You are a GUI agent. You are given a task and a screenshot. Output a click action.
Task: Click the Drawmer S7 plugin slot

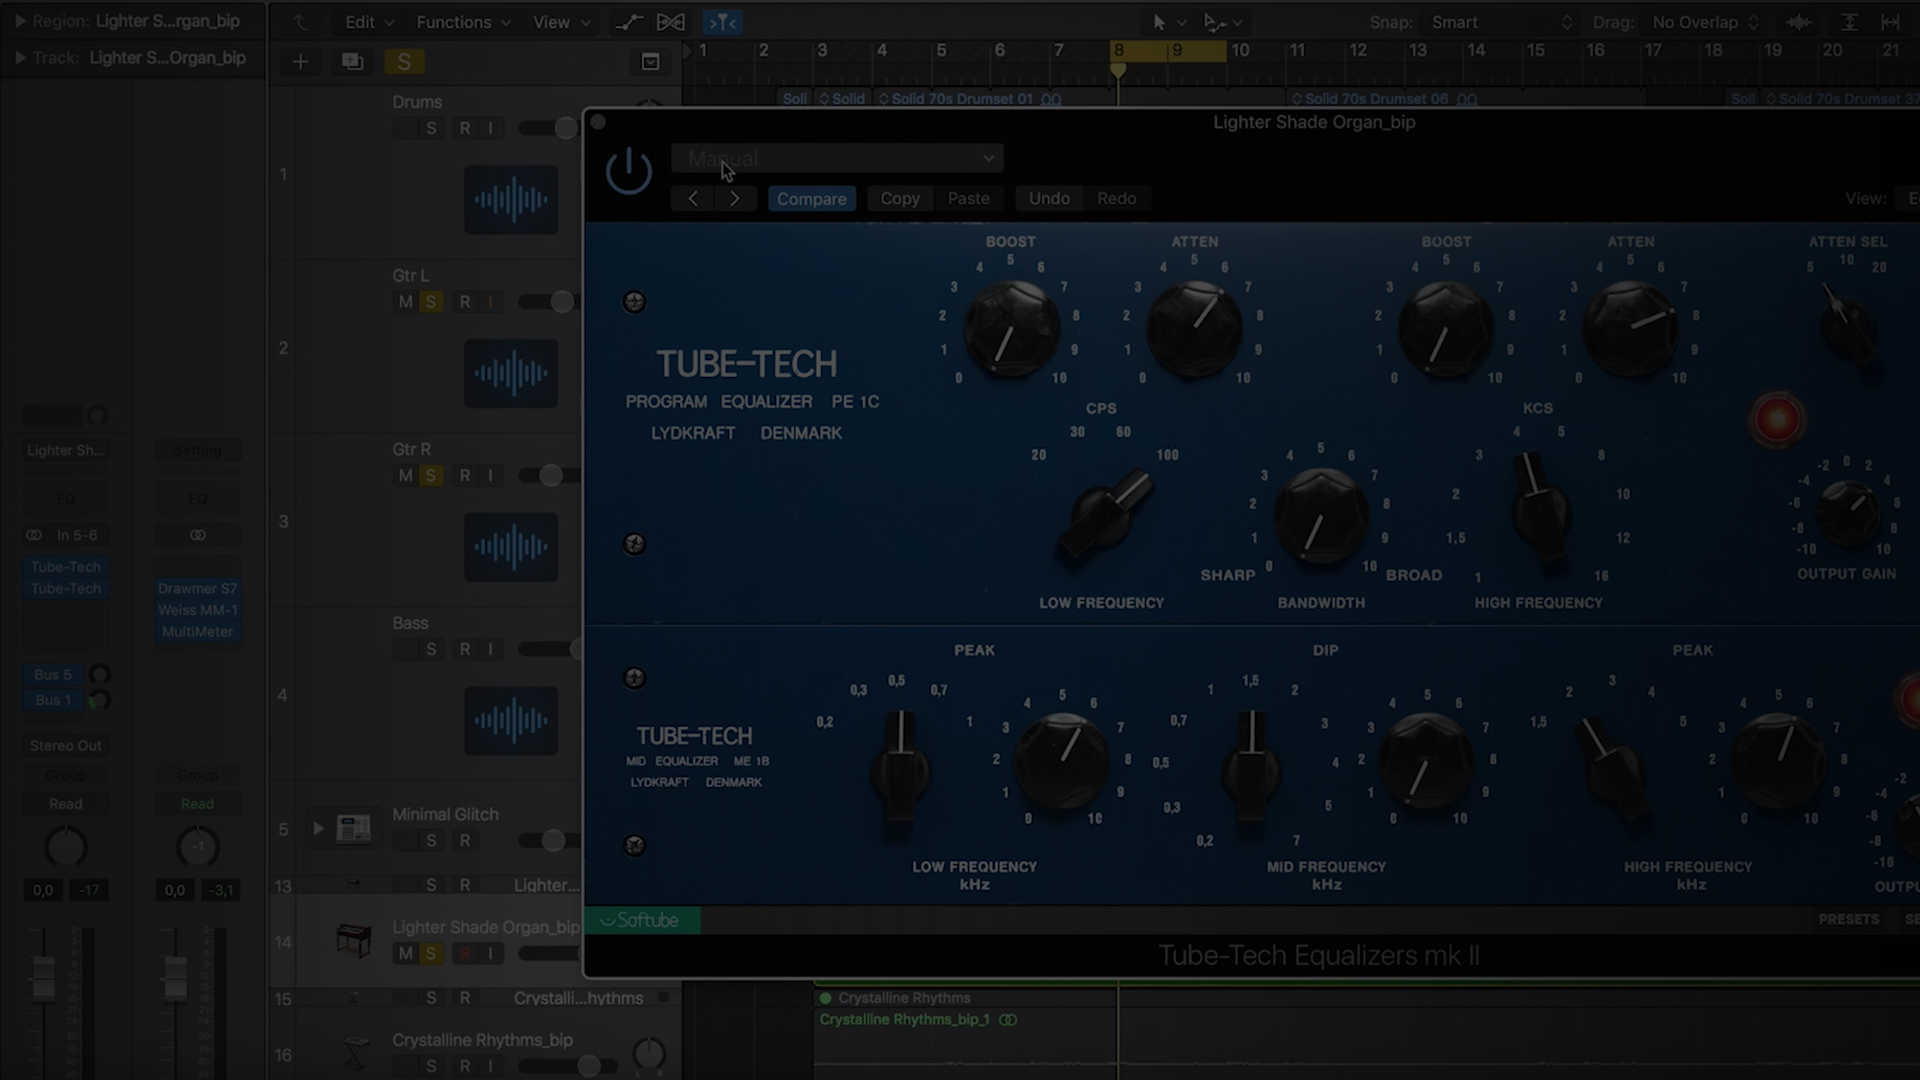(198, 589)
